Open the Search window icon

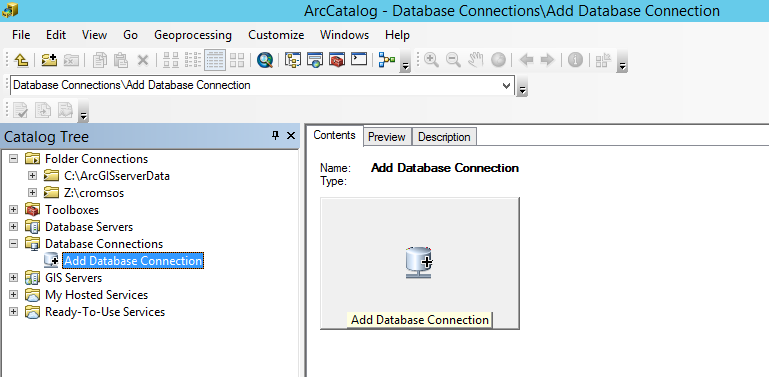[315, 60]
